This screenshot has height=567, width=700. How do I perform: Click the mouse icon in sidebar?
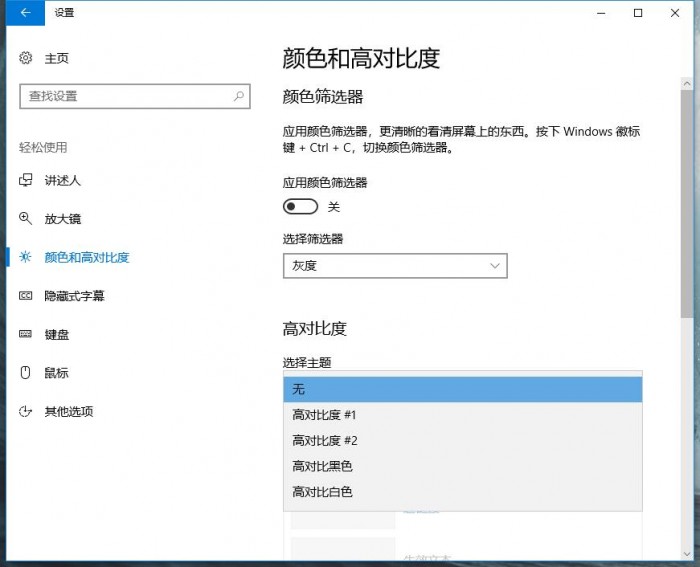[x=25, y=372]
